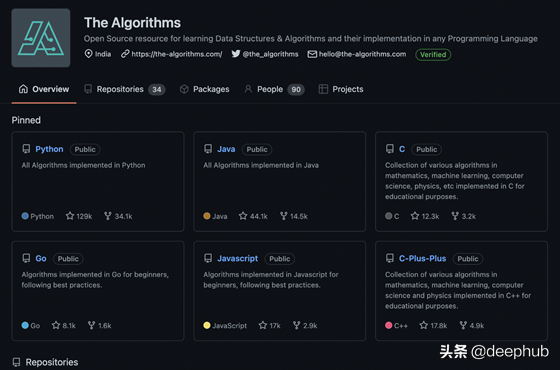Viewport: 560px width, 370px height.
Task: Click the fork icon showing 14.5k on Java
Action: (284, 216)
